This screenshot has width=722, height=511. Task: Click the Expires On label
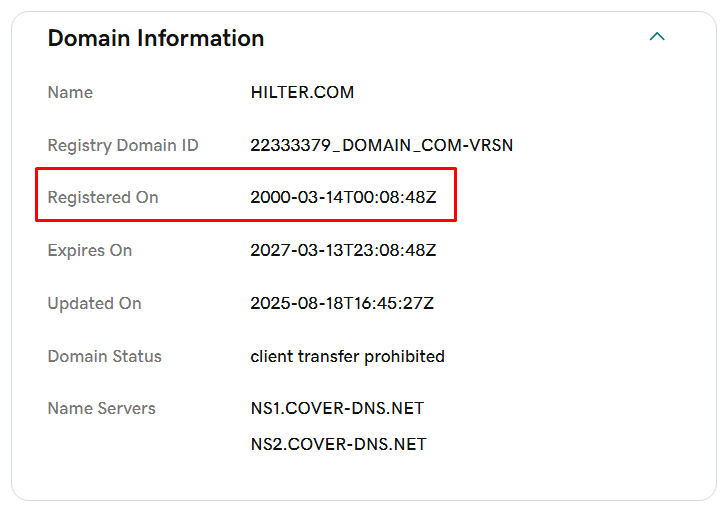(90, 250)
